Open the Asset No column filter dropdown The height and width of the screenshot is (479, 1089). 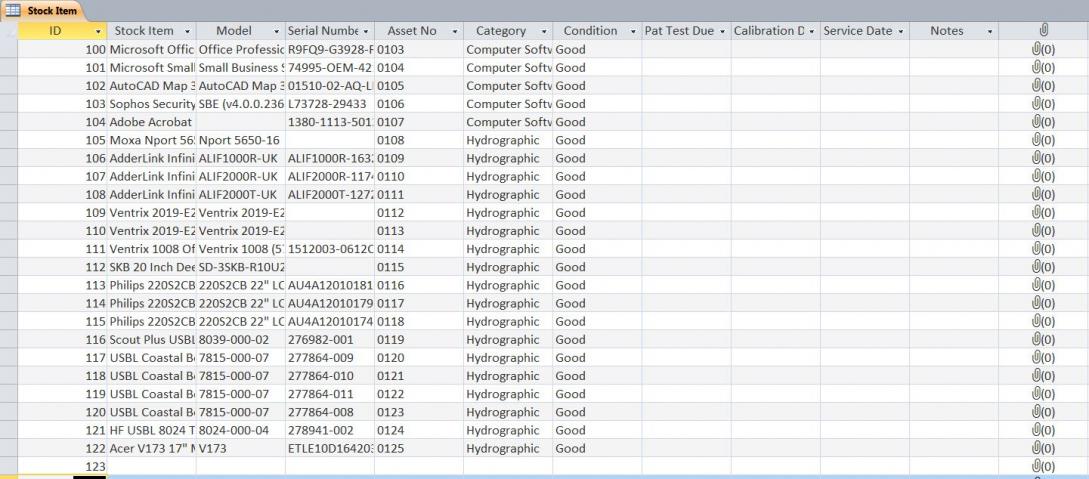point(455,31)
